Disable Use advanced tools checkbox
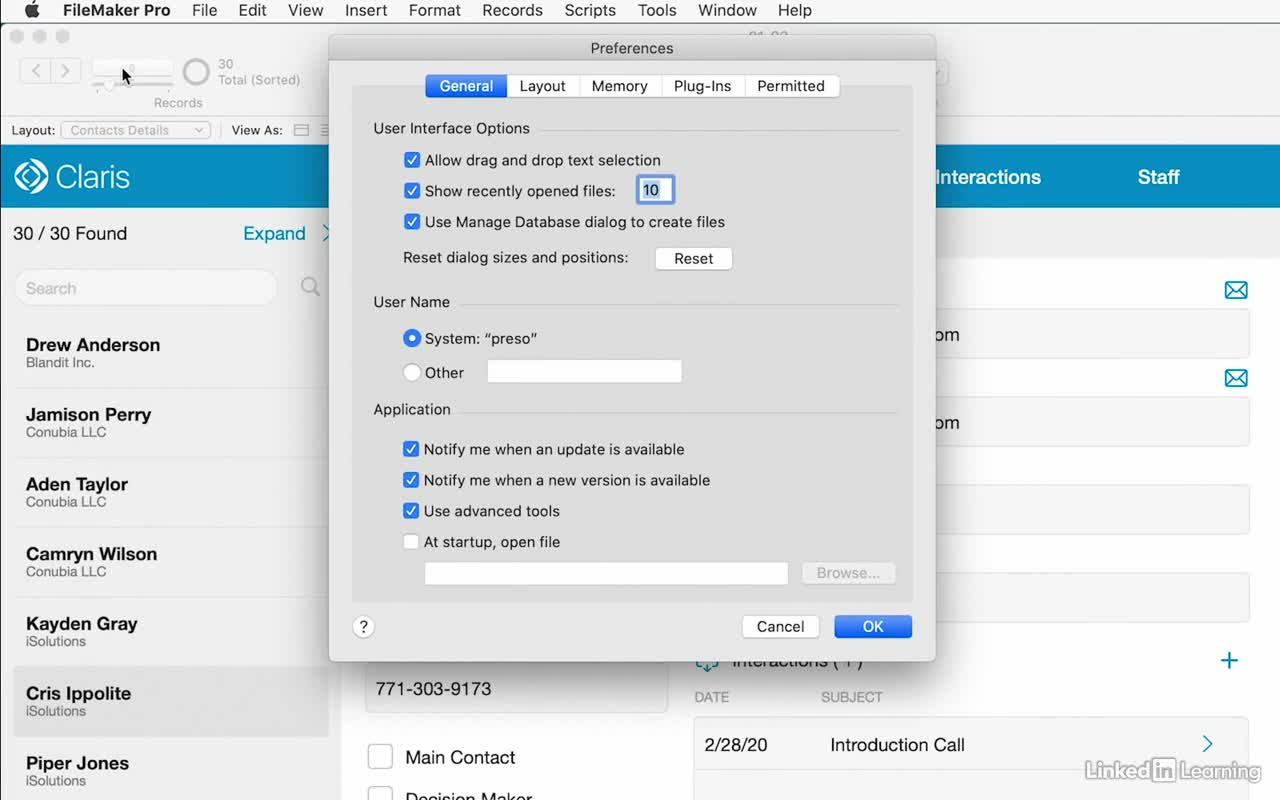The height and width of the screenshot is (800, 1280). (410, 511)
